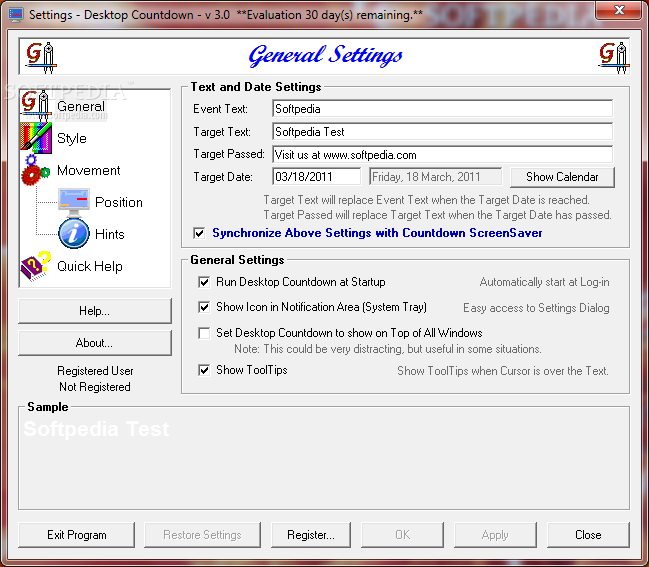Click the Apply button
649x567 pixels.
click(x=495, y=535)
